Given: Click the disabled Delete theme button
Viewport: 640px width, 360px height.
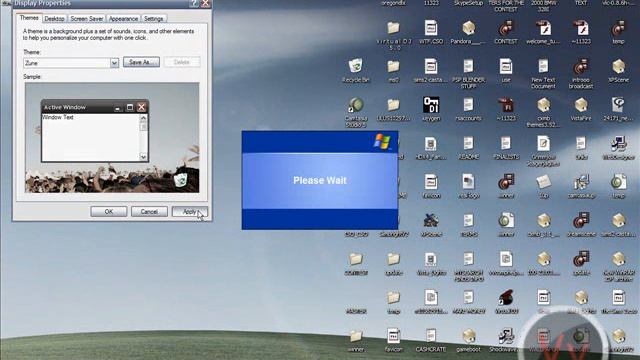Looking at the screenshot, I should point(182,62).
